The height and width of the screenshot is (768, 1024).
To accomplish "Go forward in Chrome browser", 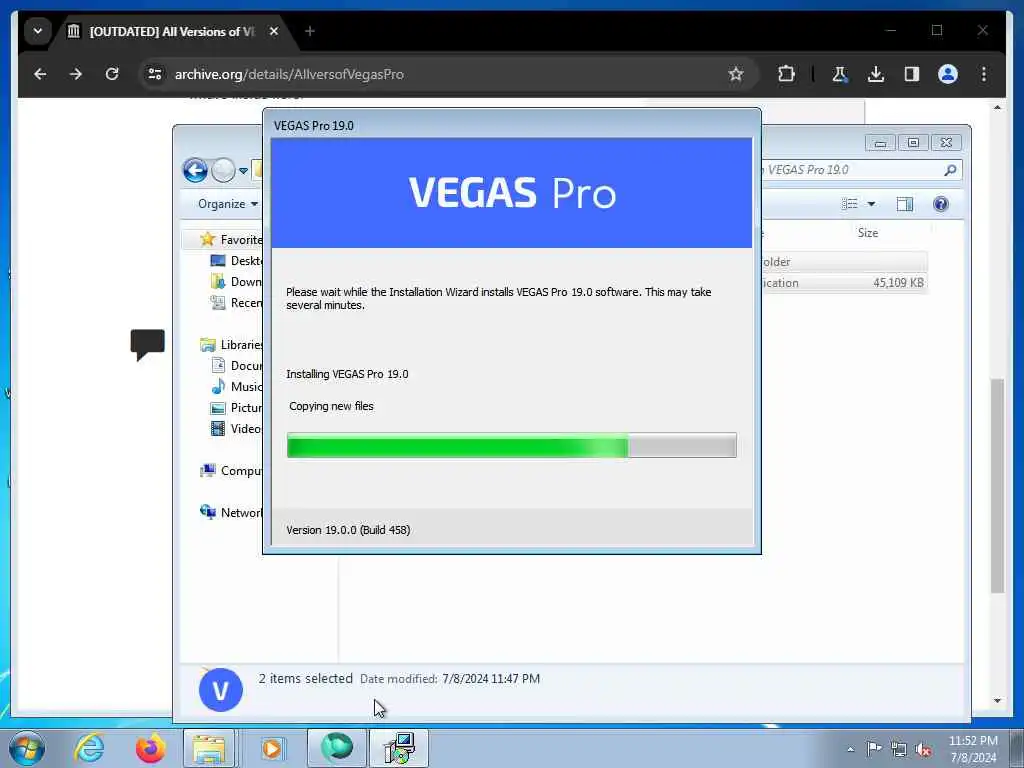I will [x=76, y=74].
